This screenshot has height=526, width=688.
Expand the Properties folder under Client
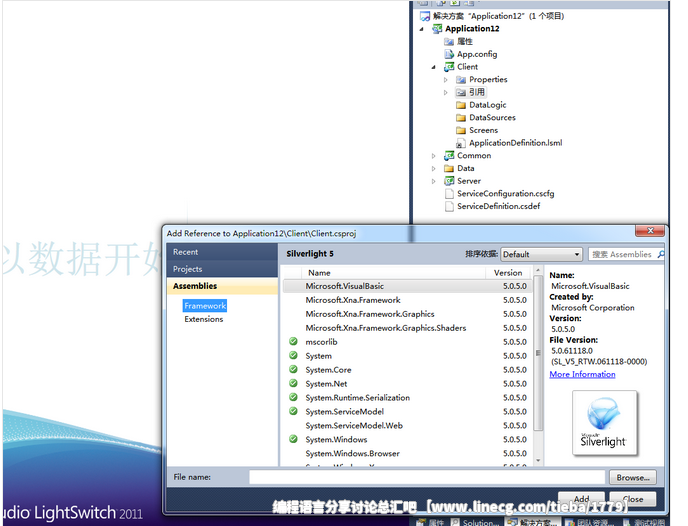[446, 80]
